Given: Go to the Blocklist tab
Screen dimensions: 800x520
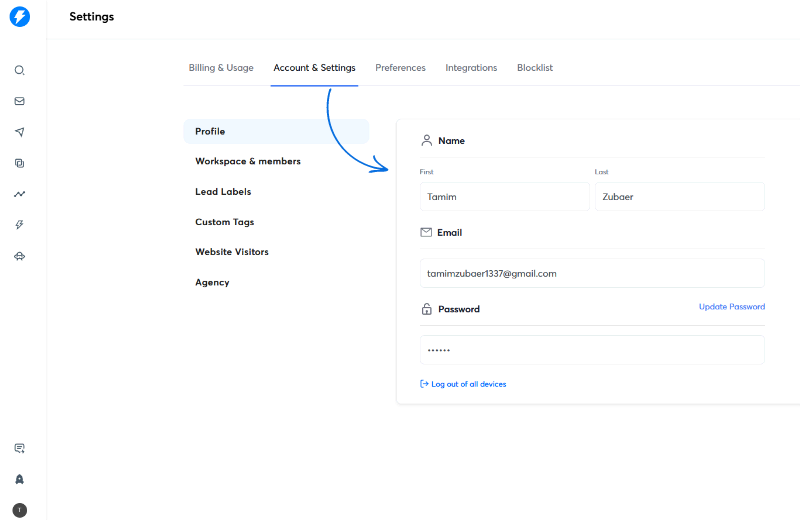Looking at the screenshot, I should click(535, 68).
